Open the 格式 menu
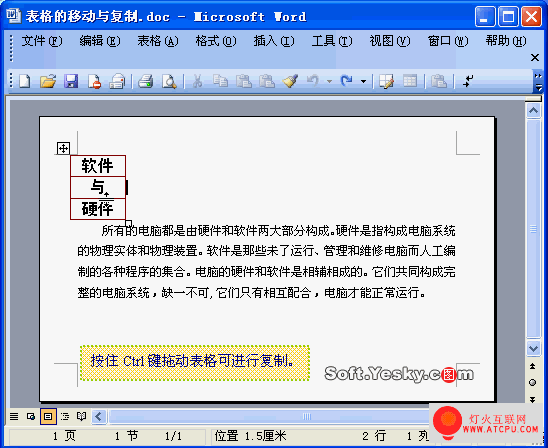Image resolution: width=548 pixels, height=448 pixels. click(x=215, y=41)
